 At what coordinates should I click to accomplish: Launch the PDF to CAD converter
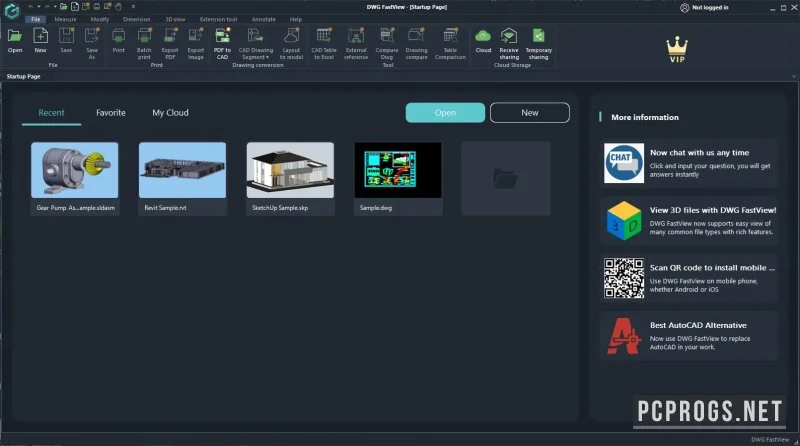222,43
